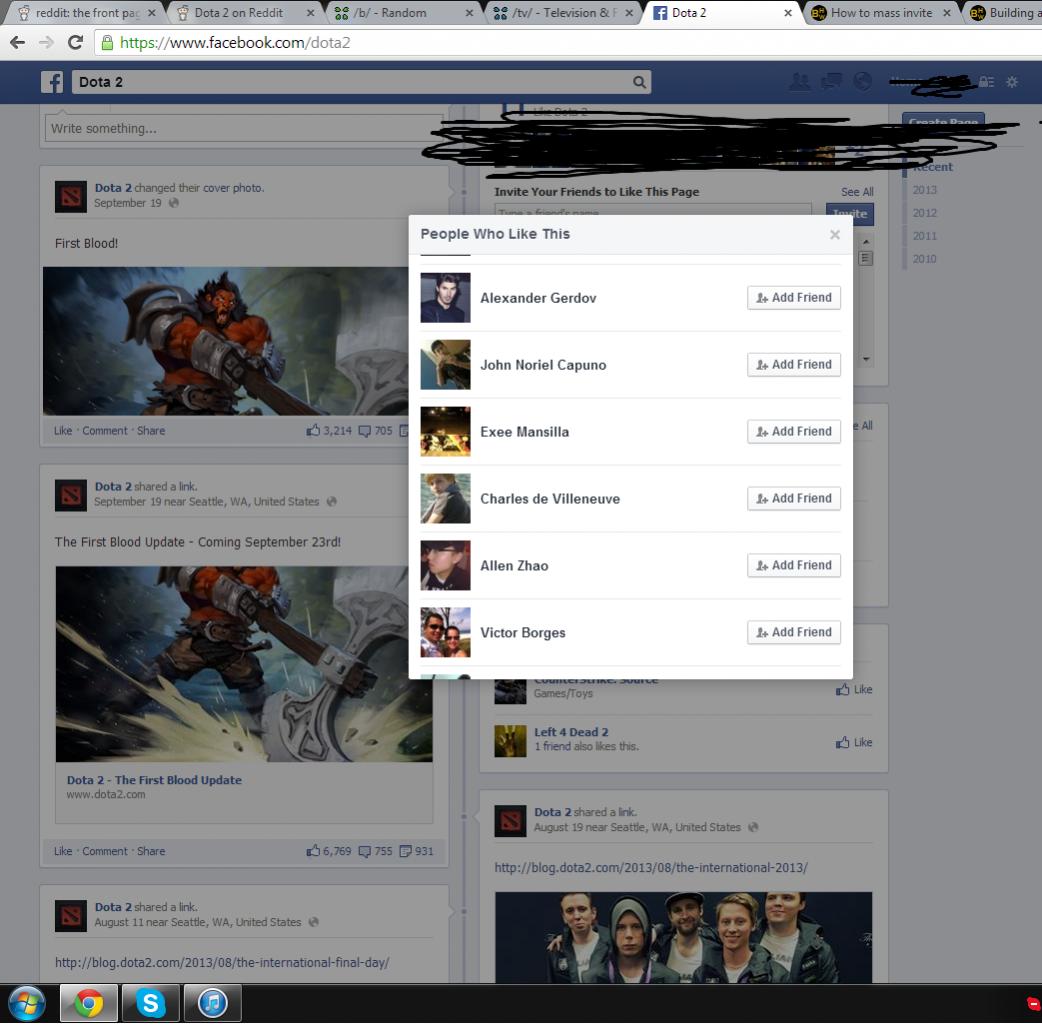
Task: Open Allen Zhao profile photo
Action: point(445,566)
